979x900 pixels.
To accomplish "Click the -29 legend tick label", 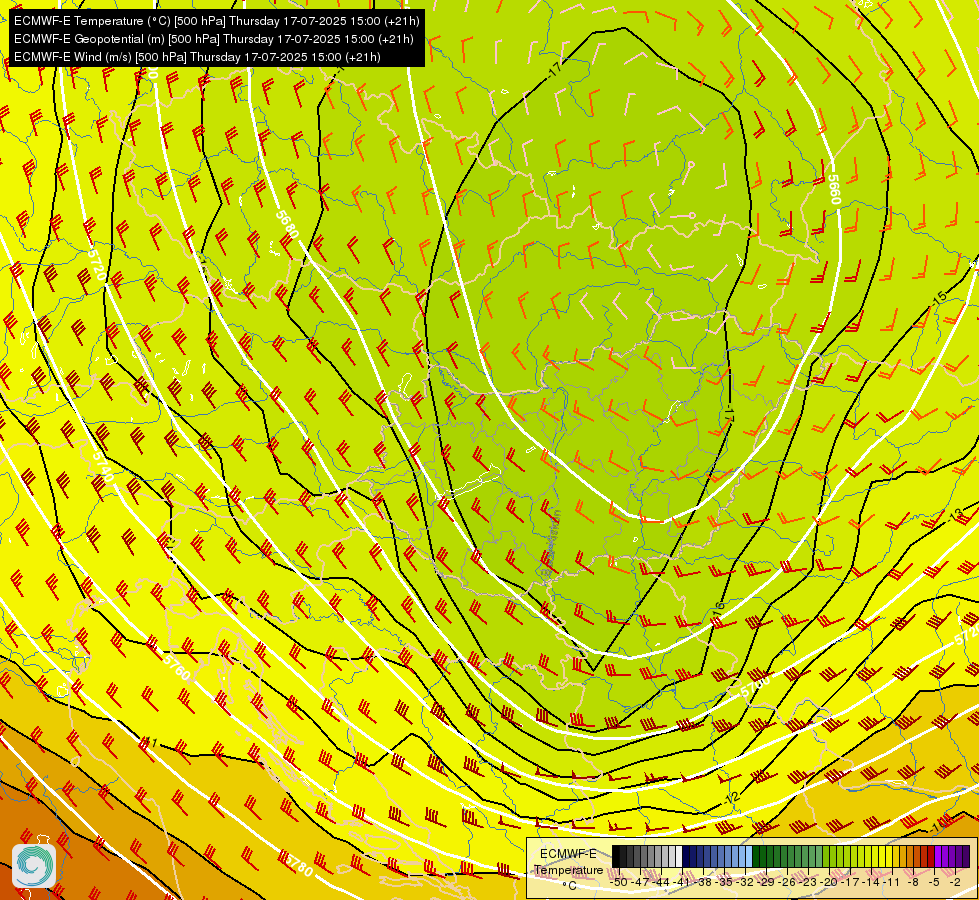I will (766, 882).
